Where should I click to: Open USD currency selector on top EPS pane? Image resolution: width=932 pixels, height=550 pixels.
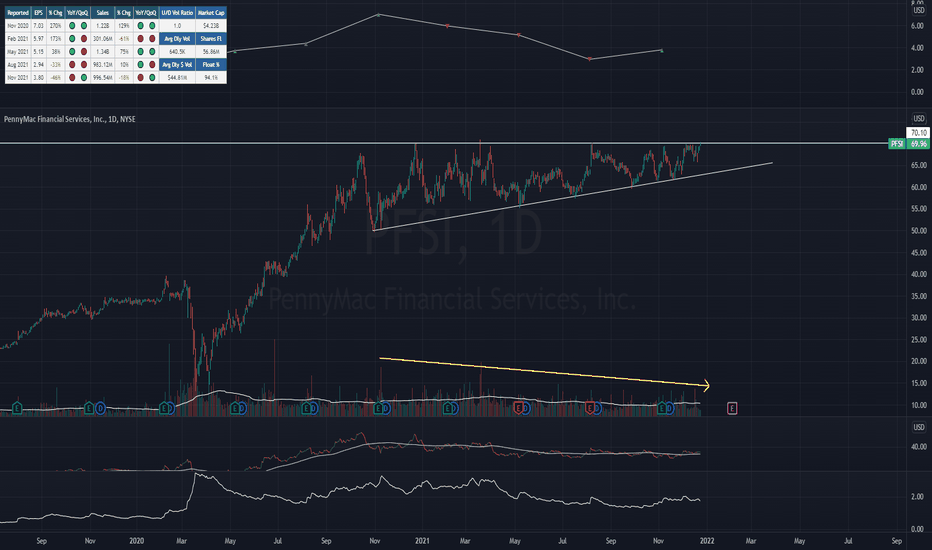pos(919,11)
